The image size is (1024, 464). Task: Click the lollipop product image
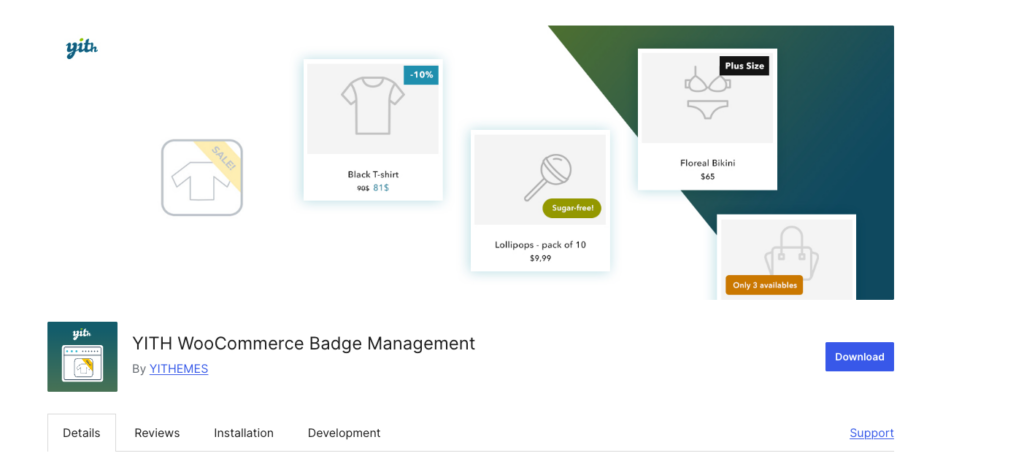[540, 180]
